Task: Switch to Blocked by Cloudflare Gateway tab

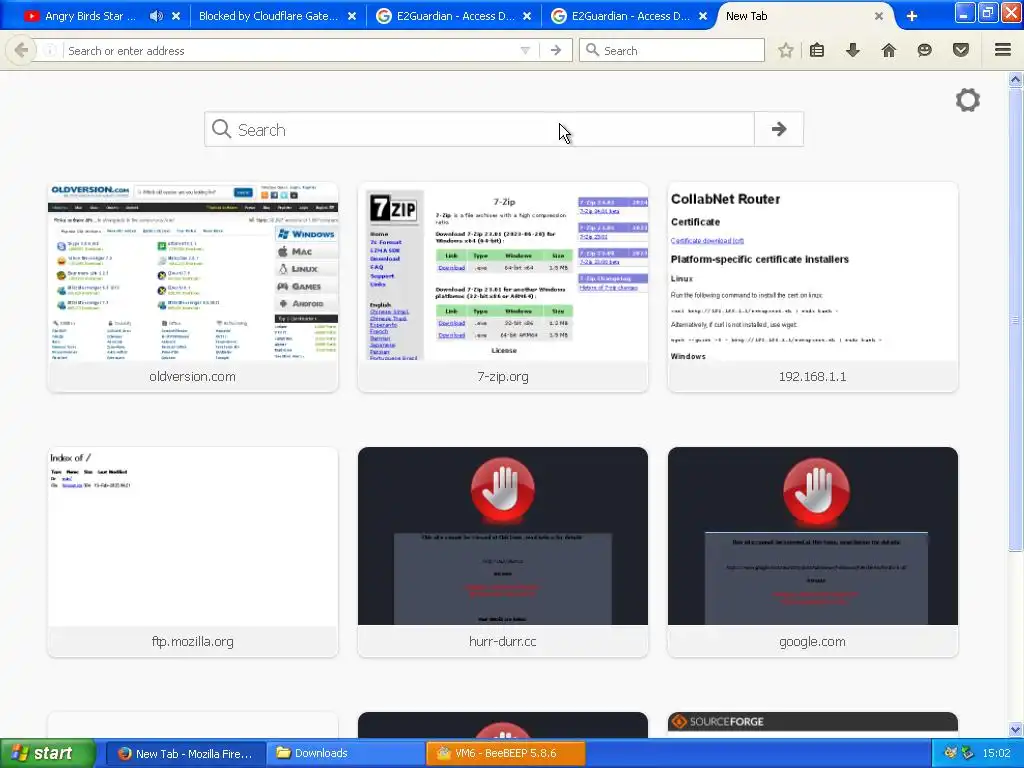Action: point(268,16)
